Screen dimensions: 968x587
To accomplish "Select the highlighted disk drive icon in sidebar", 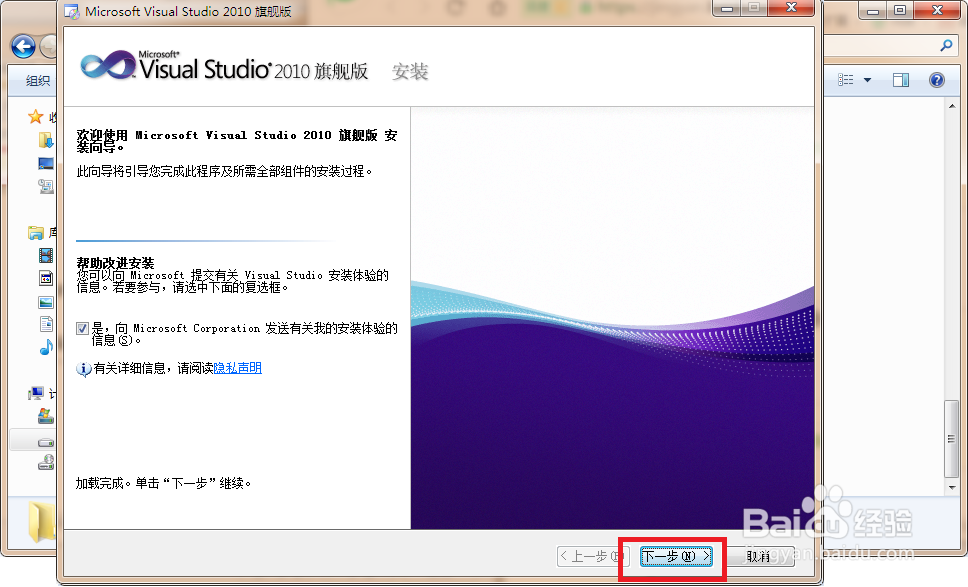I will [46, 442].
